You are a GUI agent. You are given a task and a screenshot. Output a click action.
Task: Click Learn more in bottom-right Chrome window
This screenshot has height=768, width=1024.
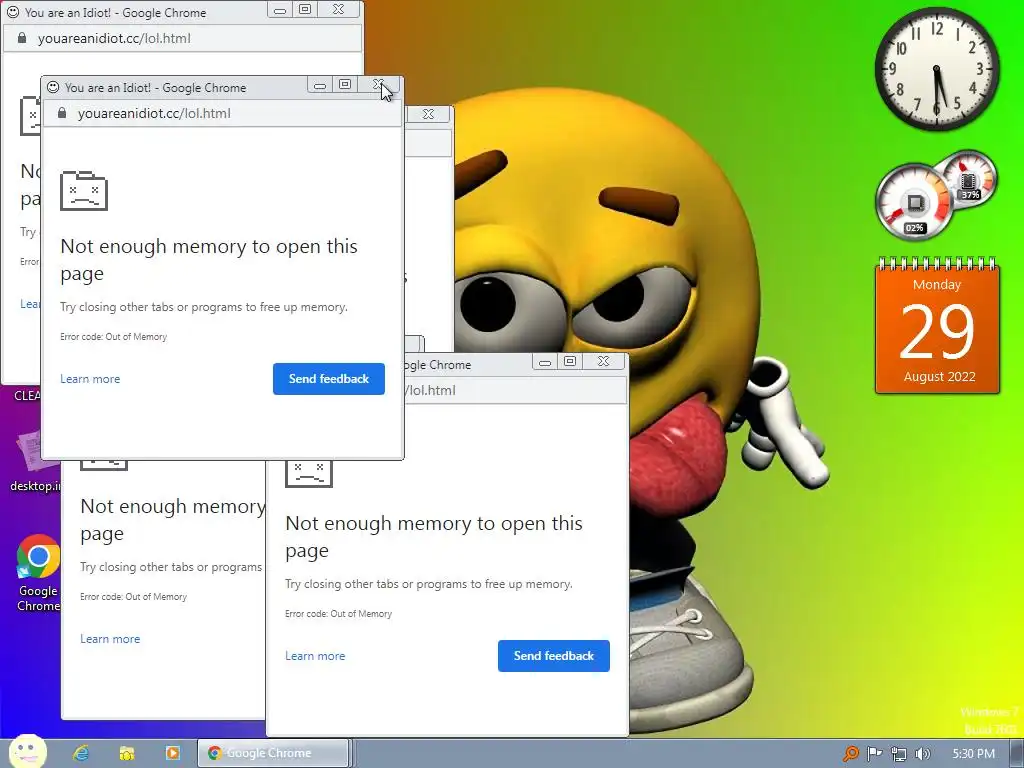click(x=315, y=656)
